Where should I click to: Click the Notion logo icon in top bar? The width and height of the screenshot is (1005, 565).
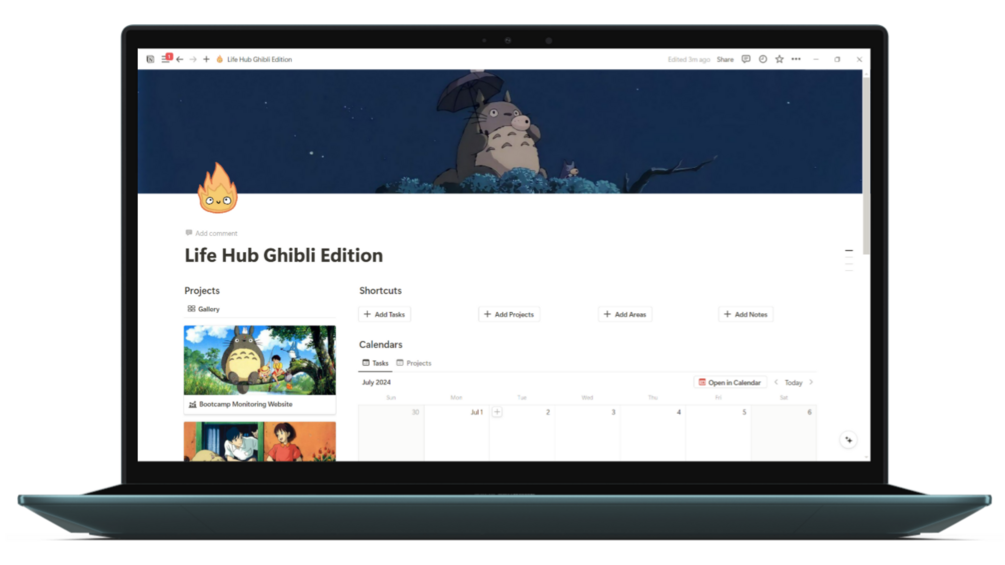[x=150, y=59]
